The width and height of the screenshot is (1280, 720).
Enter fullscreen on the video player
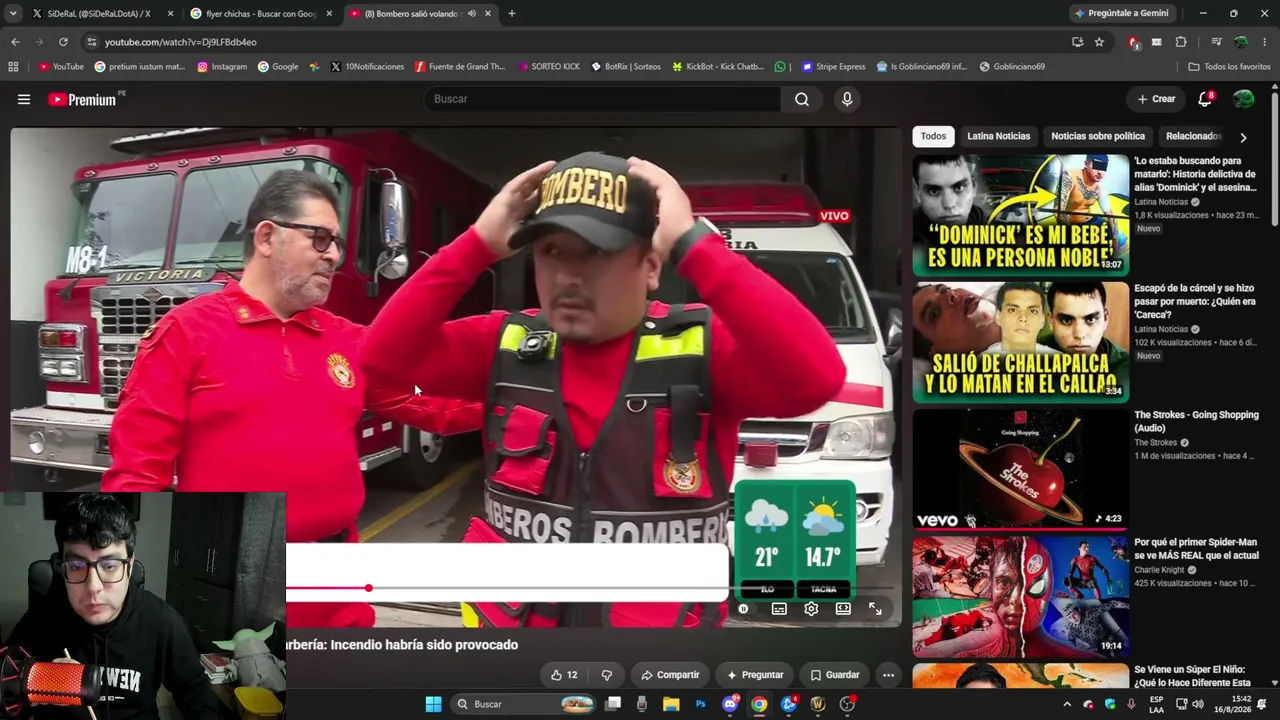(x=875, y=609)
